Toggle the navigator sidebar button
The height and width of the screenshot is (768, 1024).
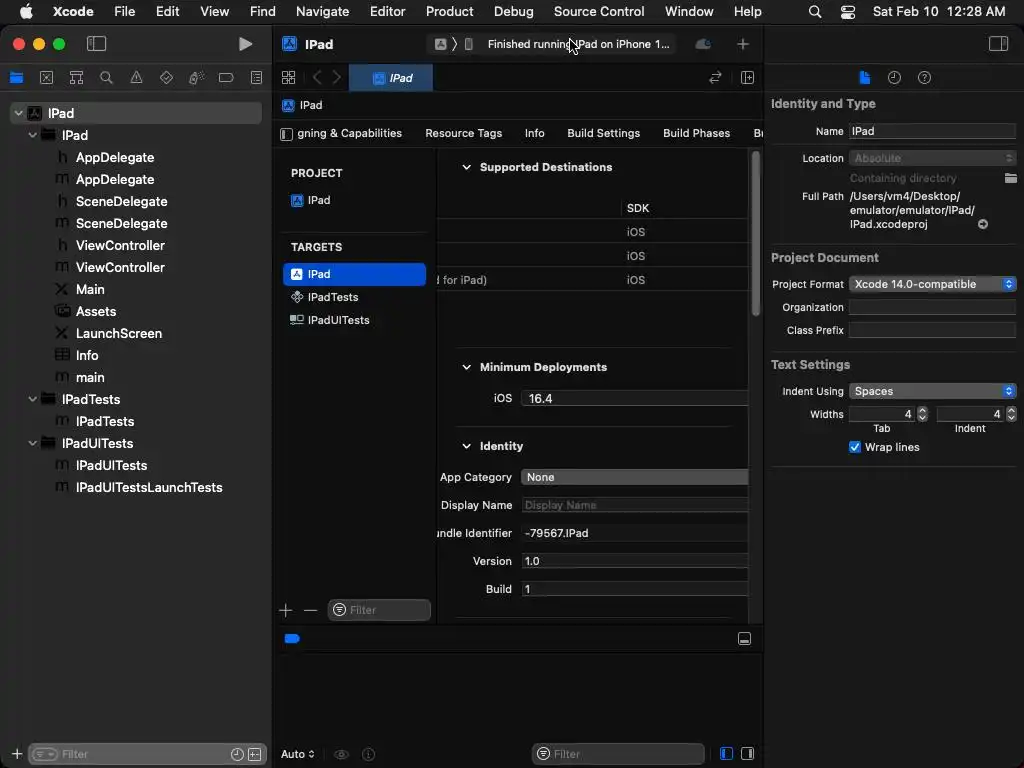(96, 44)
